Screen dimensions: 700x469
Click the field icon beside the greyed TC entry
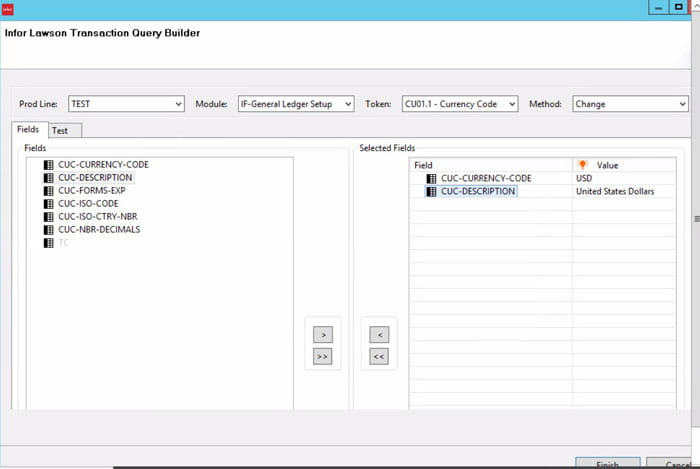48,243
